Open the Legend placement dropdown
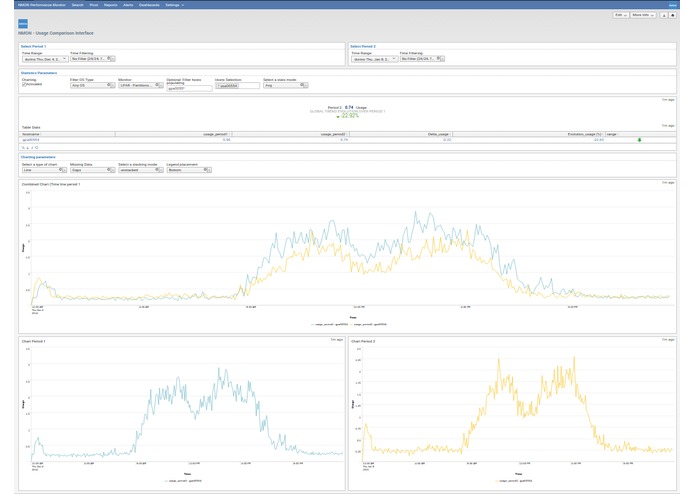This screenshot has height=494, width=695. tap(189, 170)
